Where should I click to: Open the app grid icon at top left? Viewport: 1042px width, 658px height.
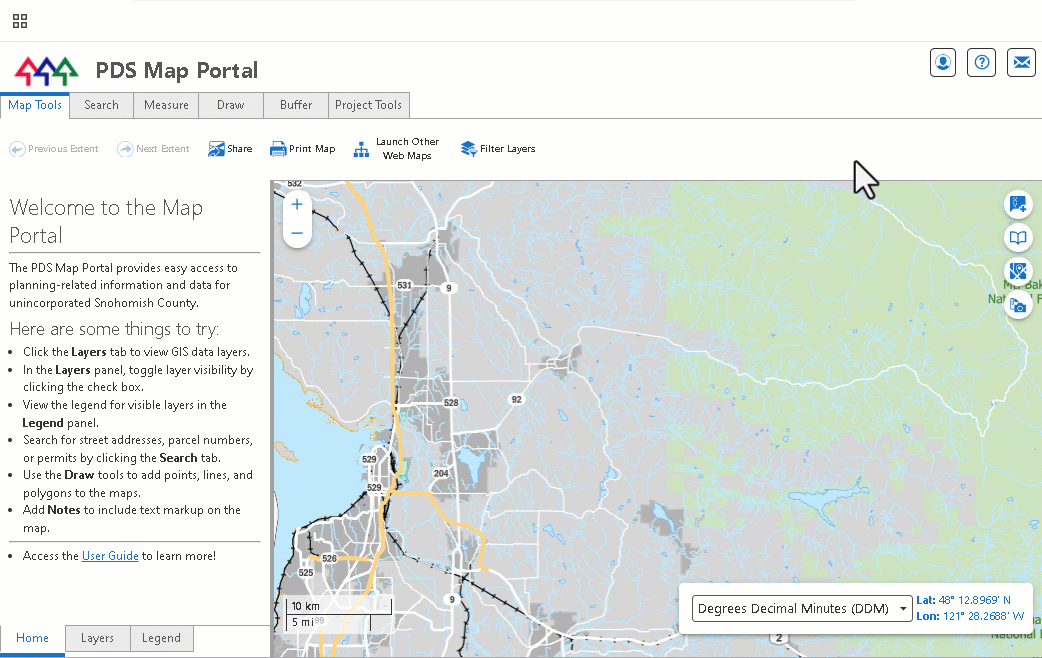(20, 21)
